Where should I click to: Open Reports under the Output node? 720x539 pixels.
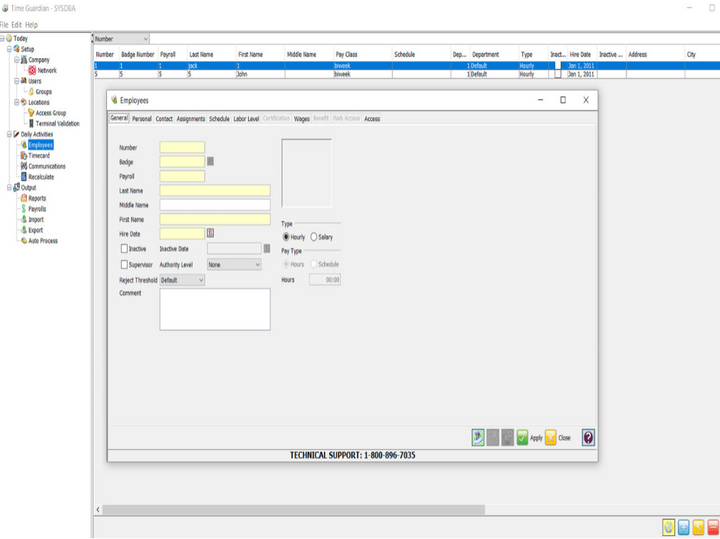tap(37, 198)
